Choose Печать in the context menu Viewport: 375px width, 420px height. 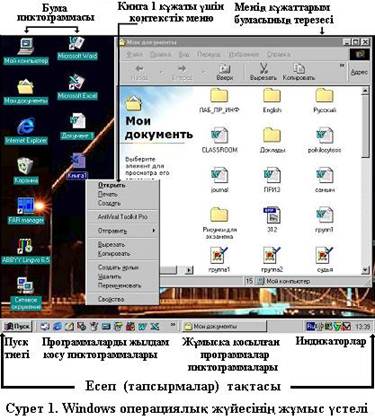click(x=122, y=194)
